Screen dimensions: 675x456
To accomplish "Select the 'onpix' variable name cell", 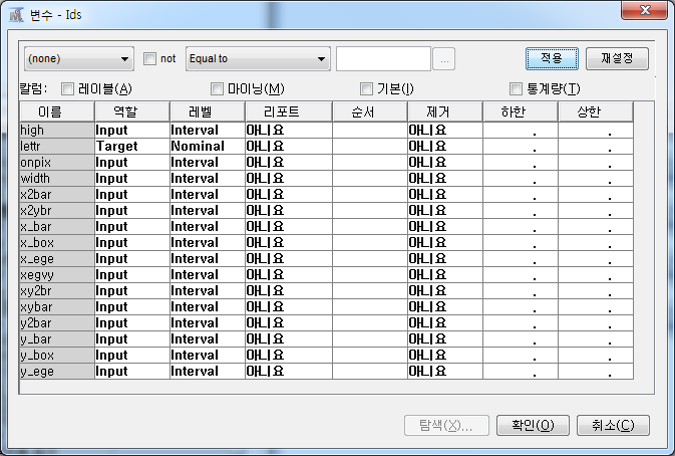I will (x=57, y=162).
